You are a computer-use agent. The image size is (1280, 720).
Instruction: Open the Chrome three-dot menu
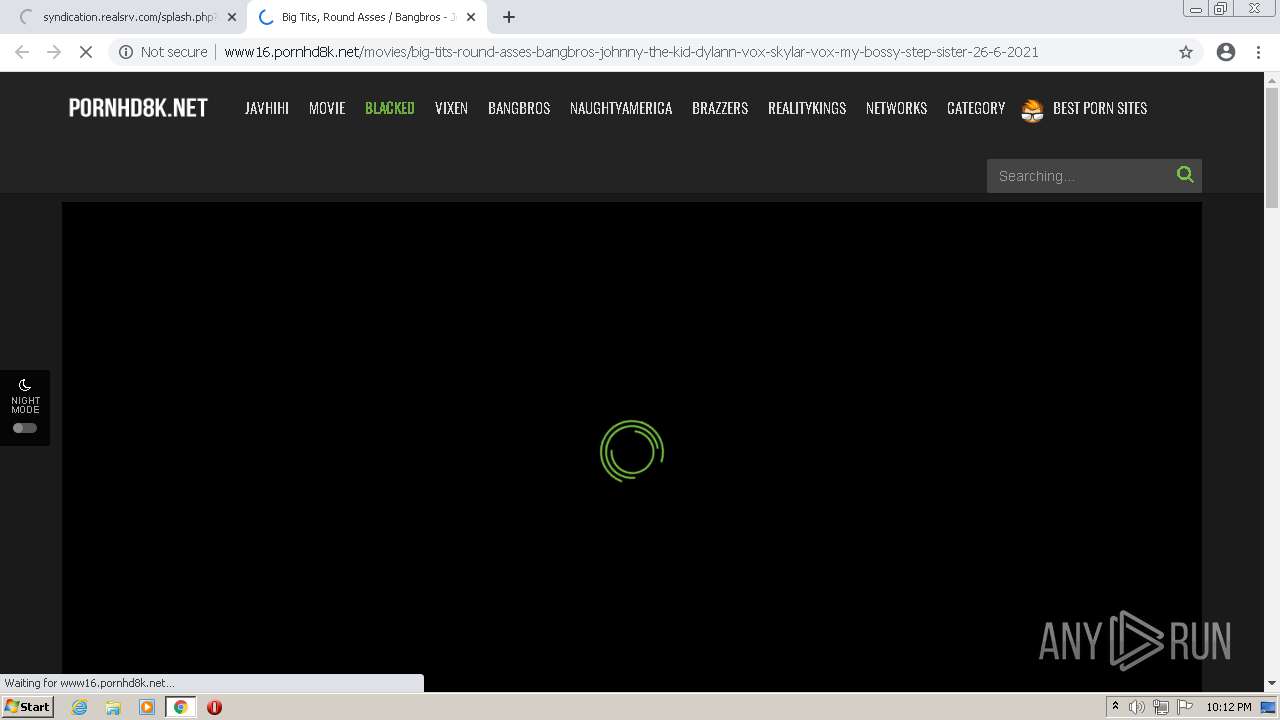1259,52
